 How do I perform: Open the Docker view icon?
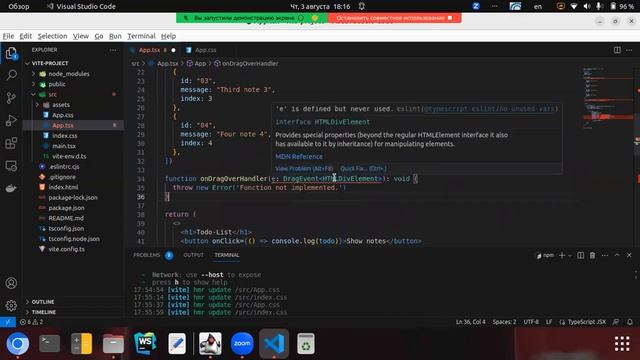pos(11,188)
